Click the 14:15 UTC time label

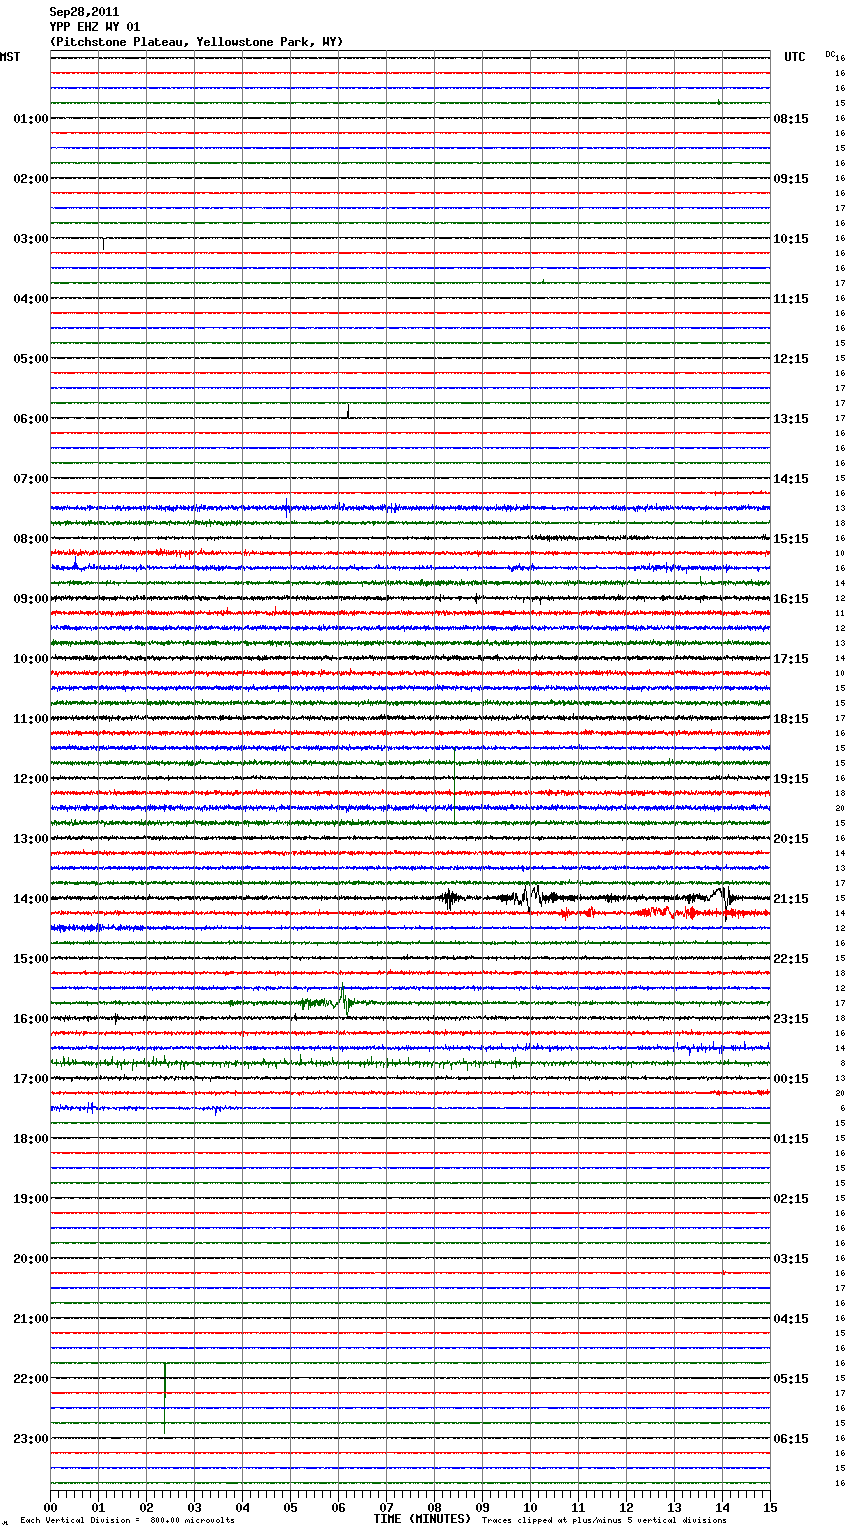pyautogui.click(x=791, y=479)
